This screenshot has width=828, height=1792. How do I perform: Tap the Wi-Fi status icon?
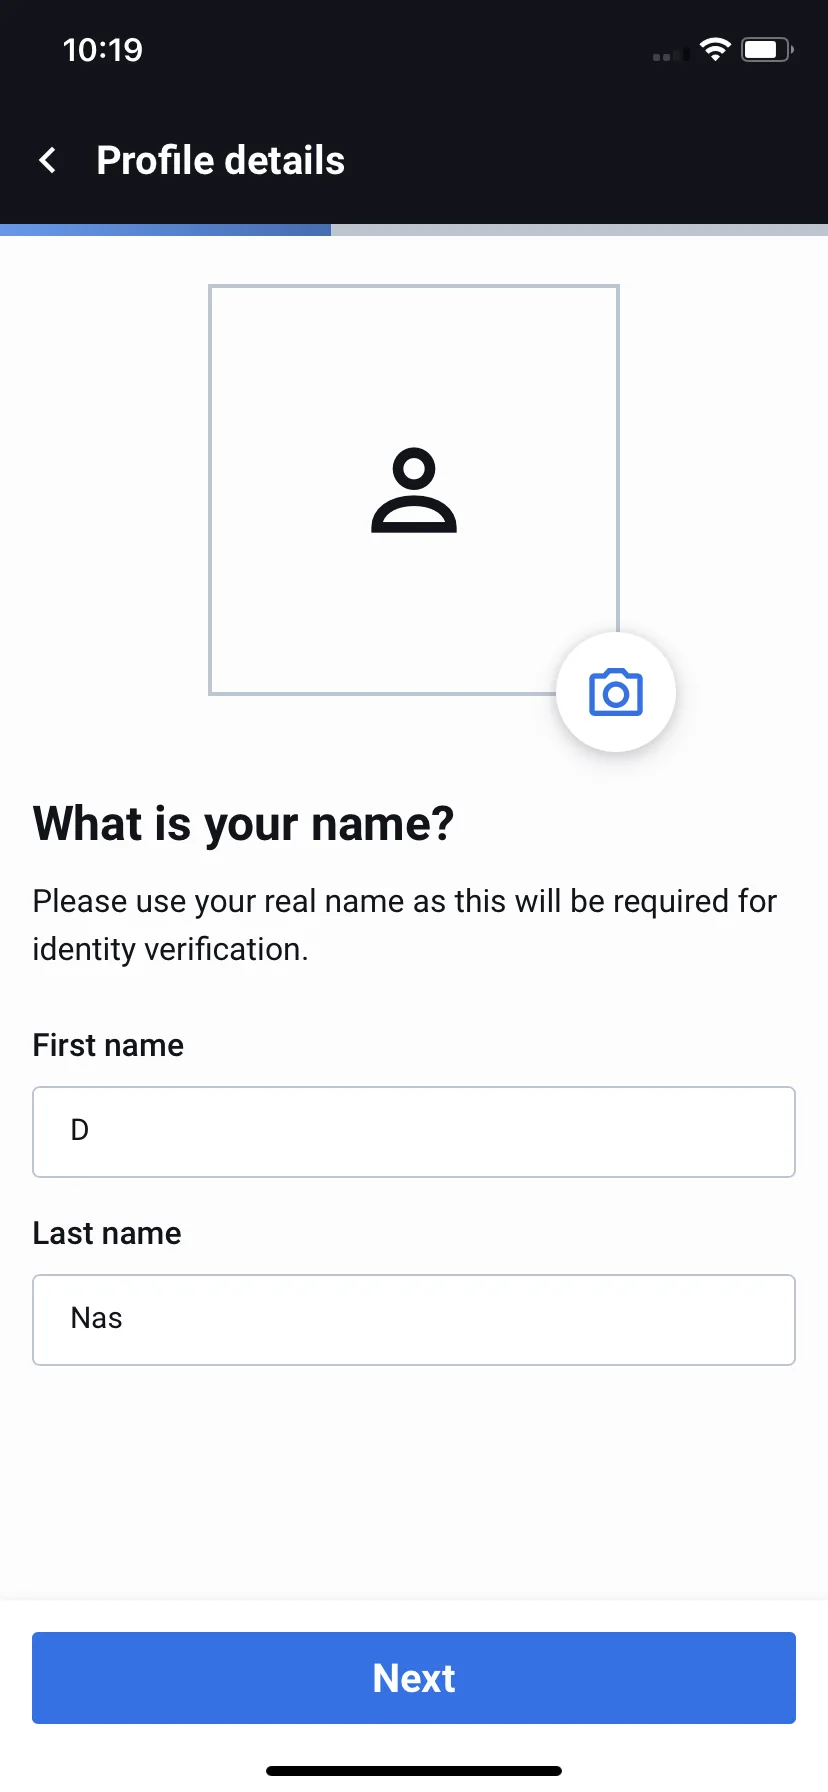tap(715, 49)
